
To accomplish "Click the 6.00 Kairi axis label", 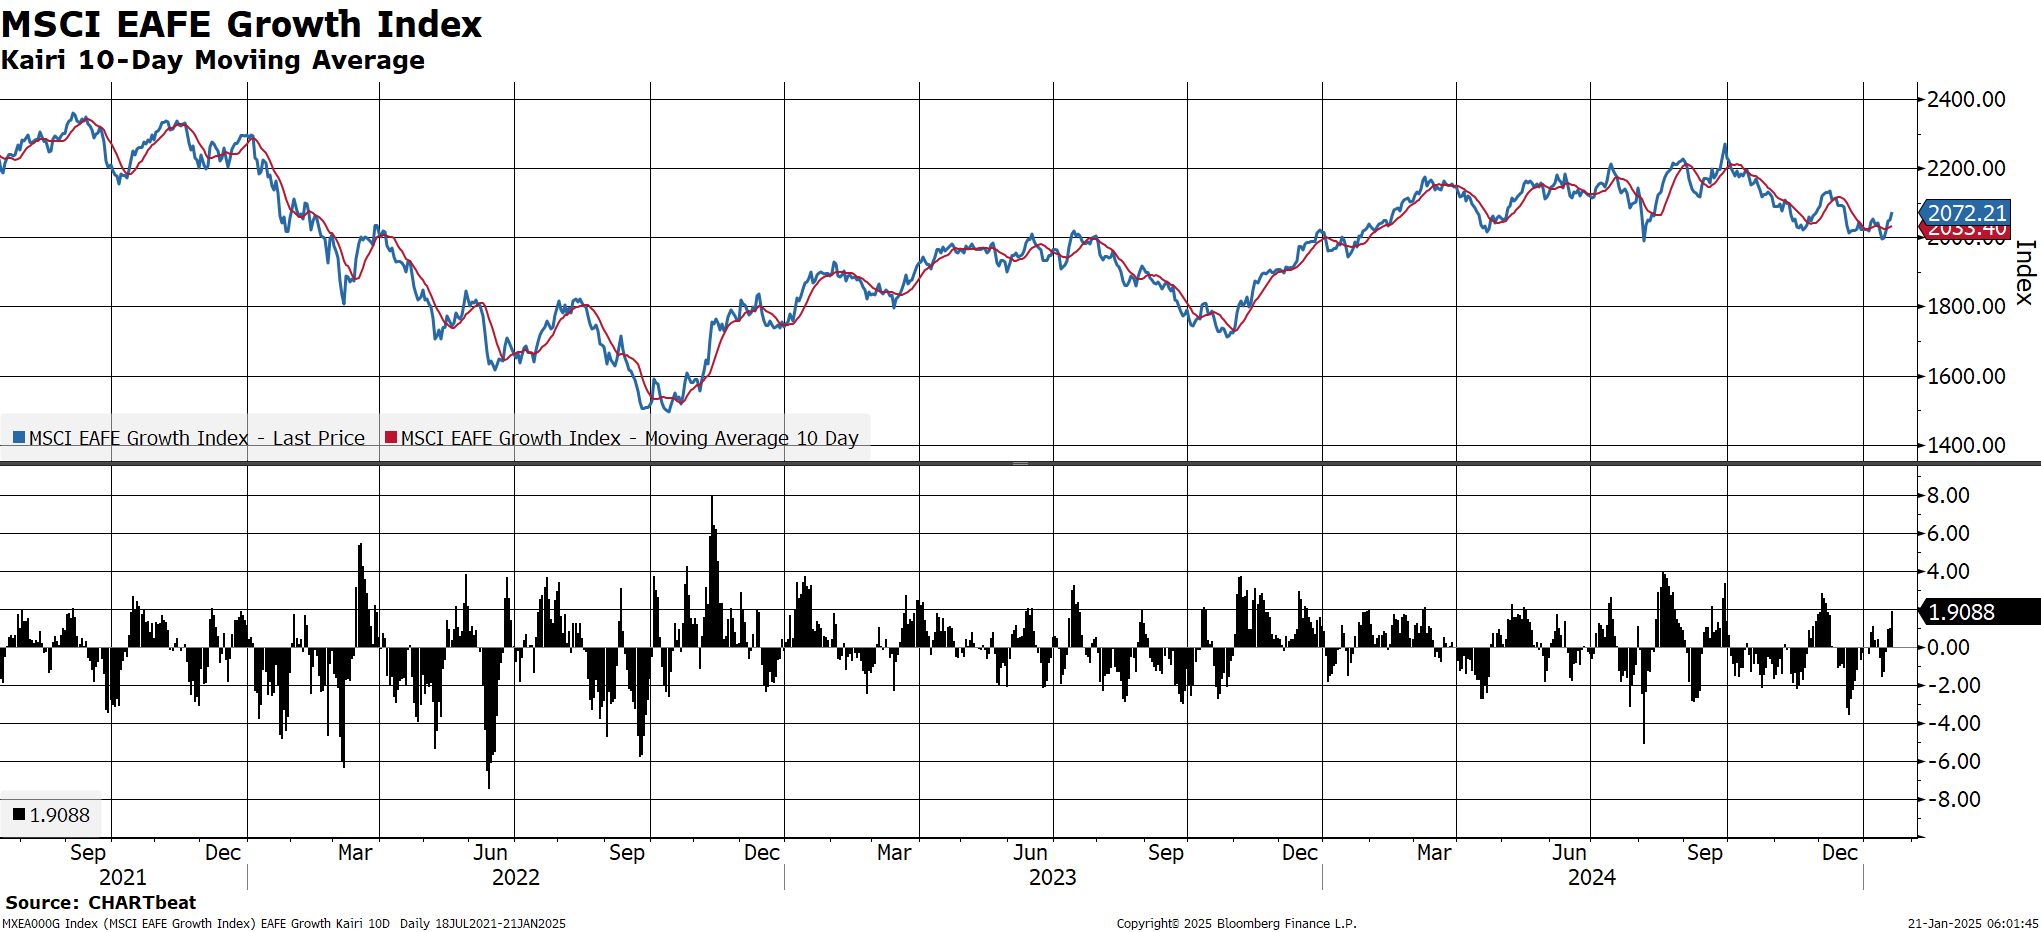I will (1948, 533).
